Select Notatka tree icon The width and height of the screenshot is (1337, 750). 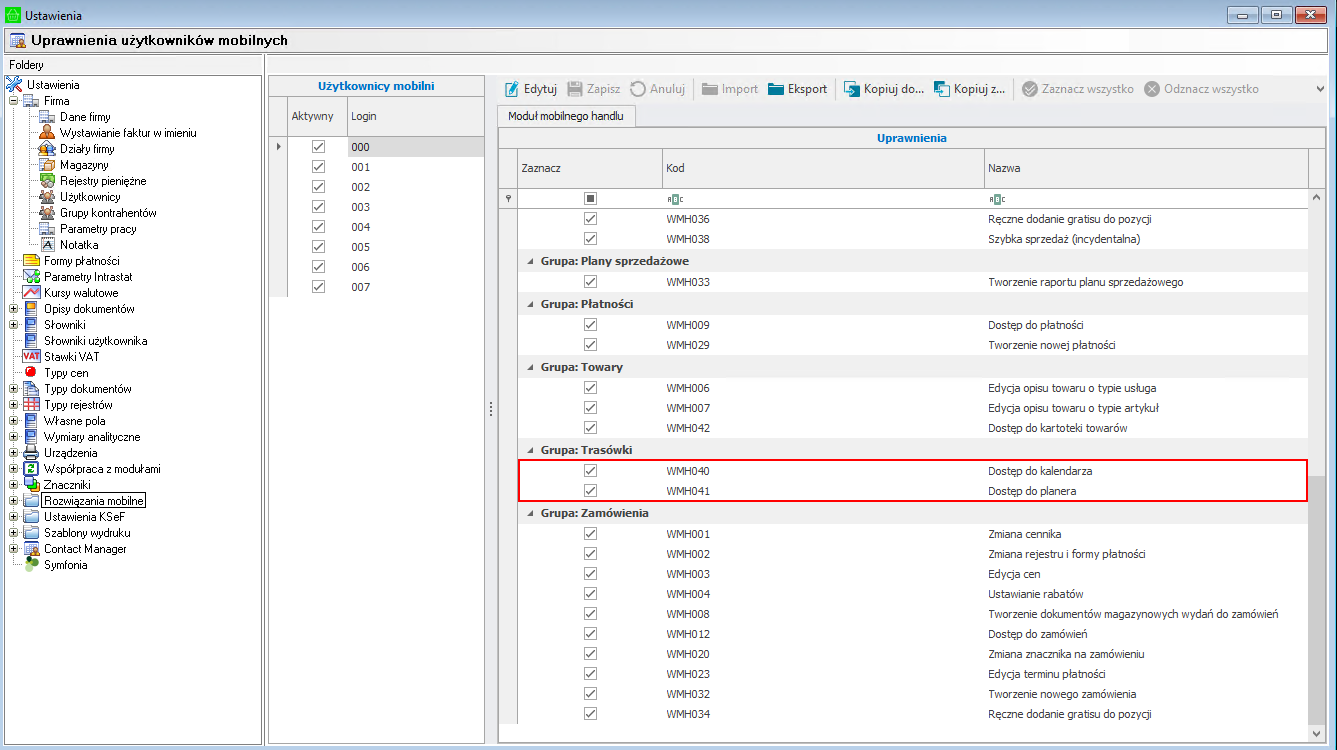click(x=47, y=245)
